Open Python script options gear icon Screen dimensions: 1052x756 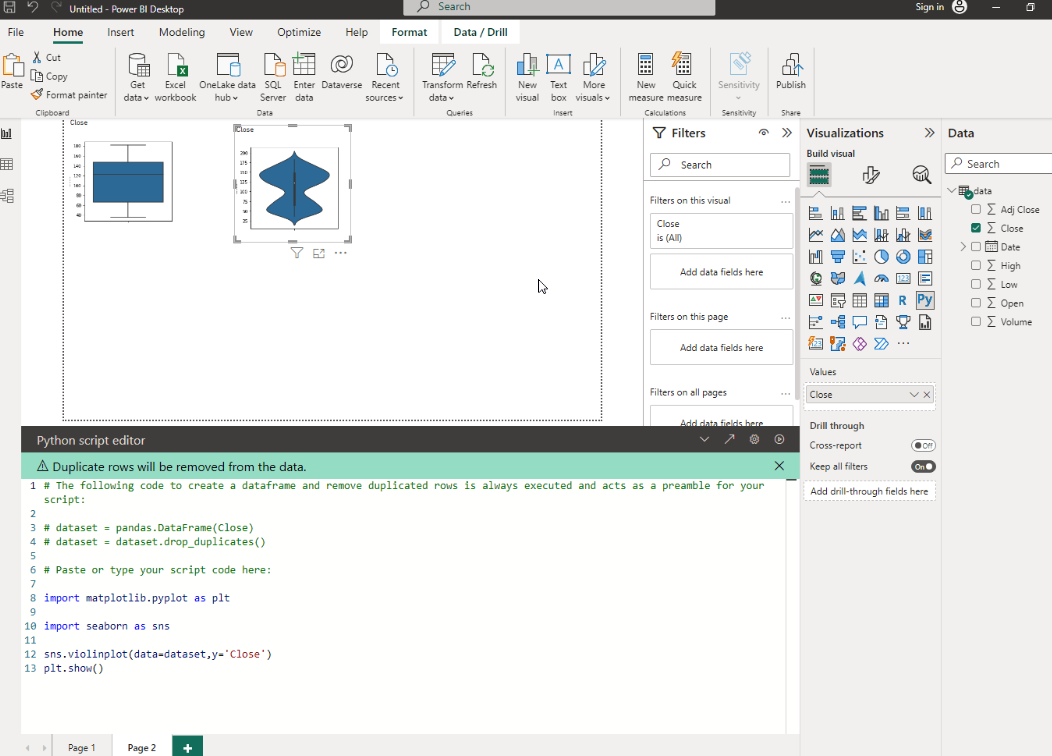(x=754, y=439)
